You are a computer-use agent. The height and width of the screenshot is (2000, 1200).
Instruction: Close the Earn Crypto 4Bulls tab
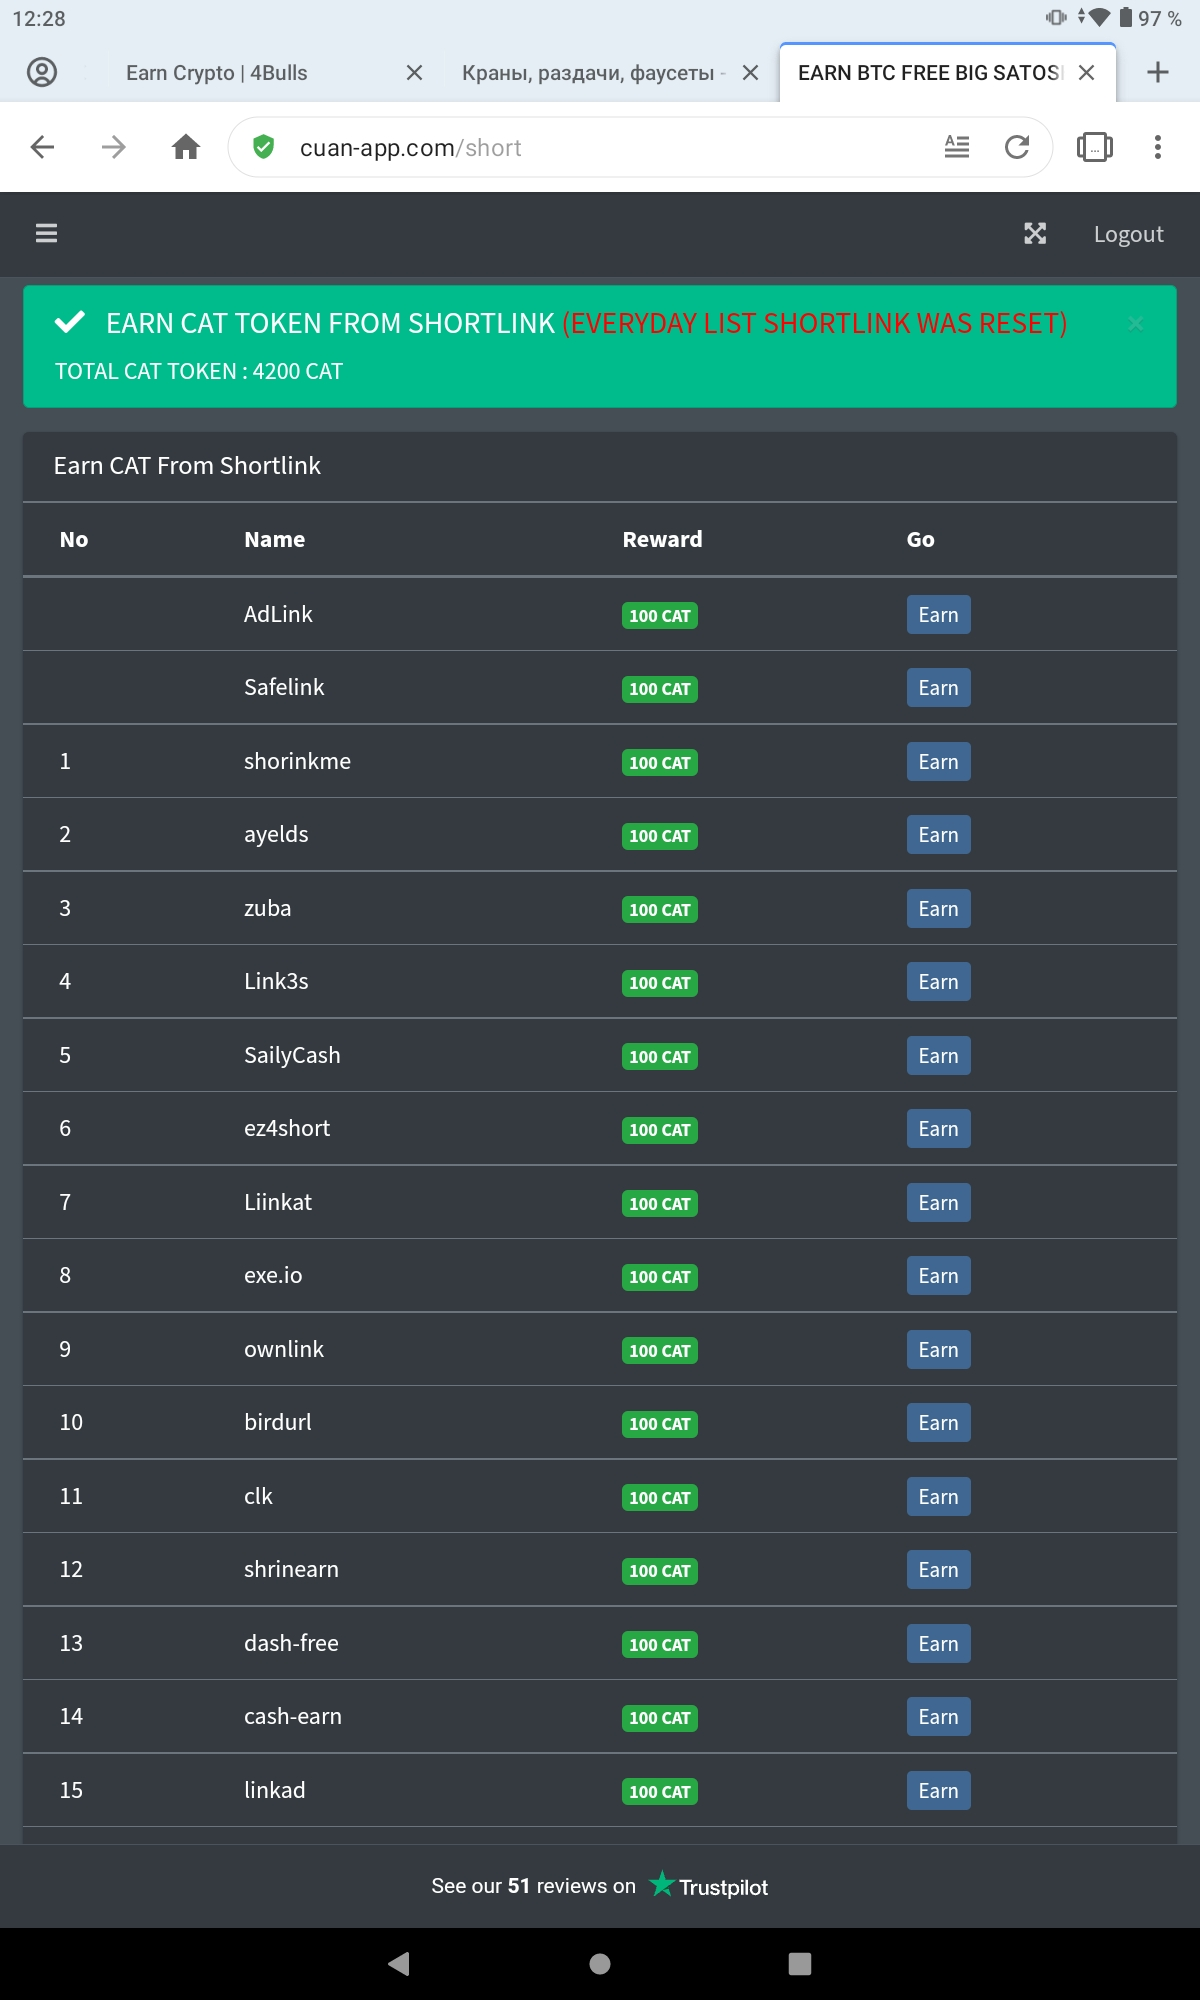[414, 73]
